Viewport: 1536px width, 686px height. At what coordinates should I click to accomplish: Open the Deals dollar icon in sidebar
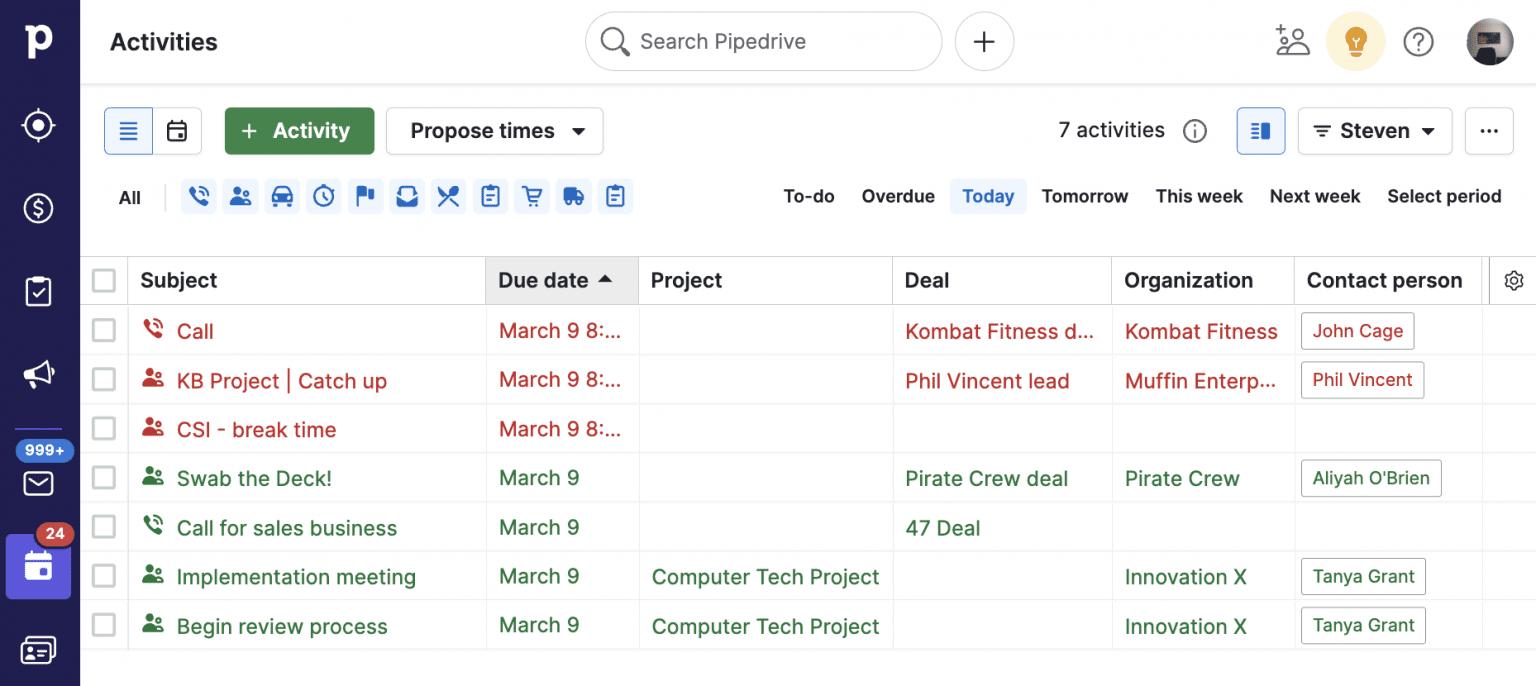(x=39, y=208)
